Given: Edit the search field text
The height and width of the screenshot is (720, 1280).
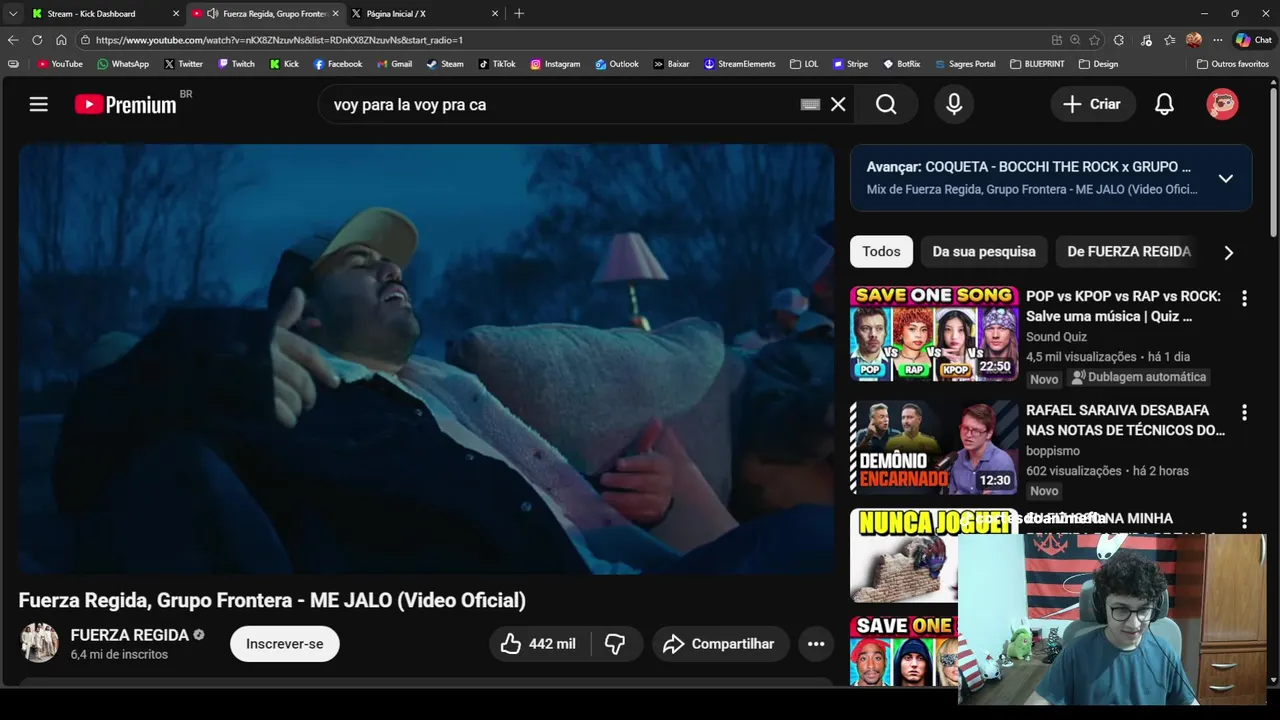Looking at the screenshot, I should pyautogui.click(x=560, y=104).
